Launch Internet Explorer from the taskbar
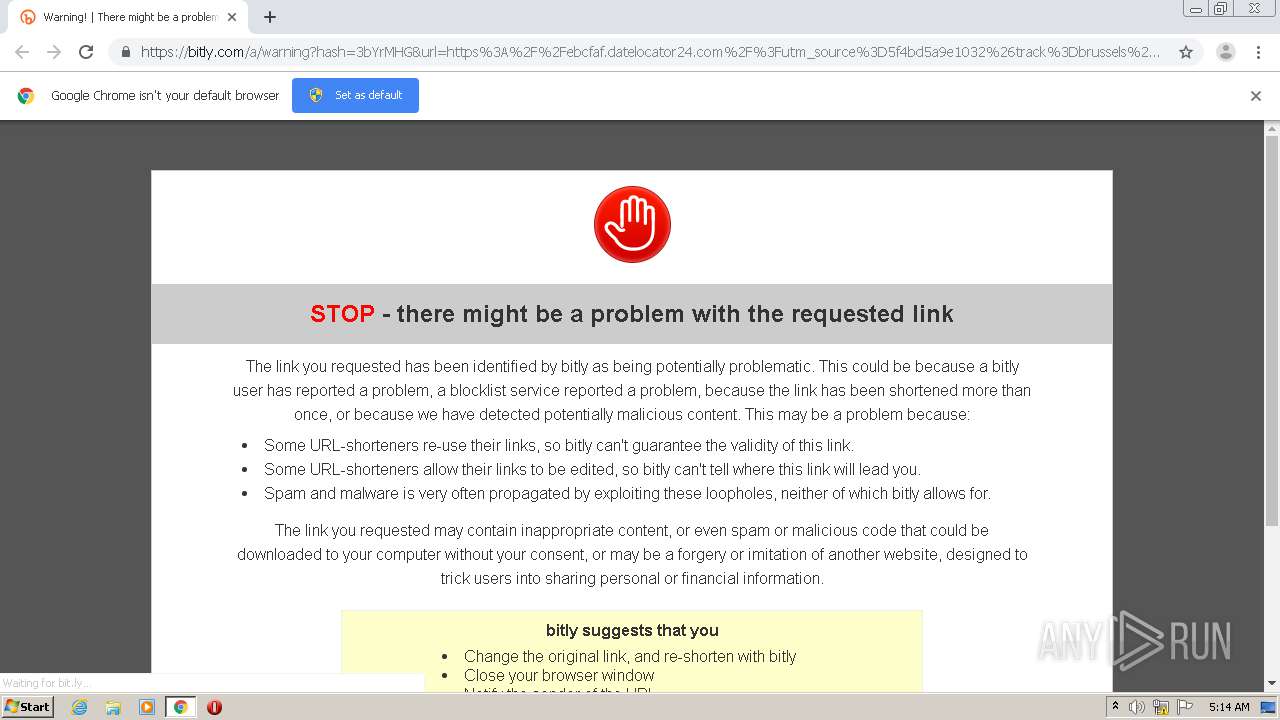Viewport: 1280px width, 720px height. click(79, 707)
